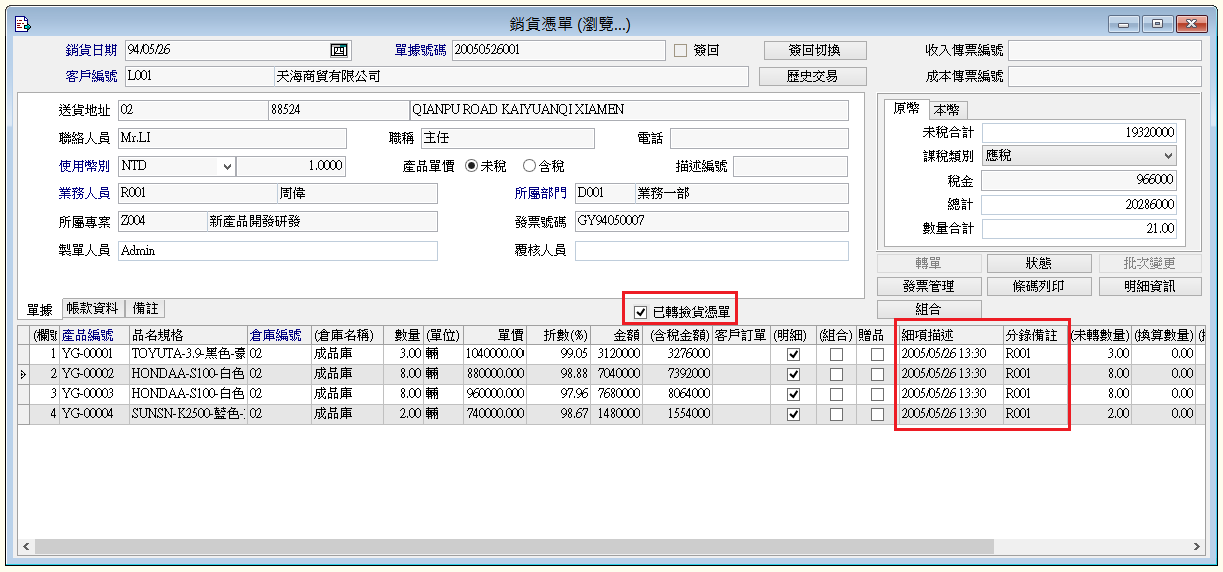This screenshot has height=572, width=1223.
Task: Toggle the 已轉撿貨憑單 checkbox
Action: tap(641, 312)
